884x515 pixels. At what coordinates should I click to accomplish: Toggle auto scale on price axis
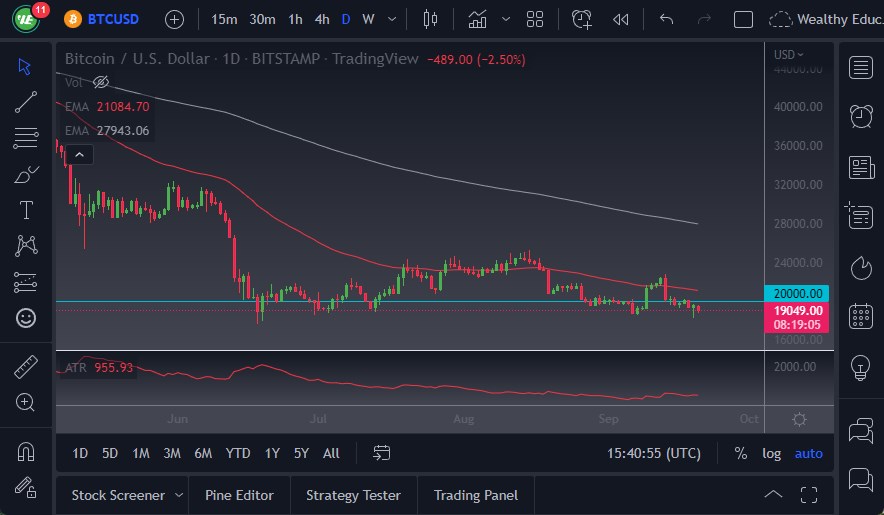(x=808, y=453)
